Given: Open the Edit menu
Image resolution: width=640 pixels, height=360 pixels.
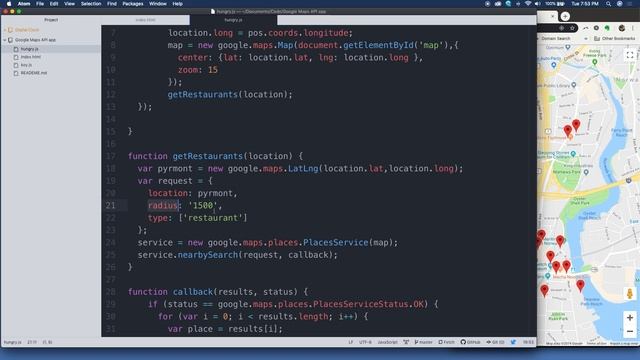Looking at the screenshot, I should click(54, 4).
